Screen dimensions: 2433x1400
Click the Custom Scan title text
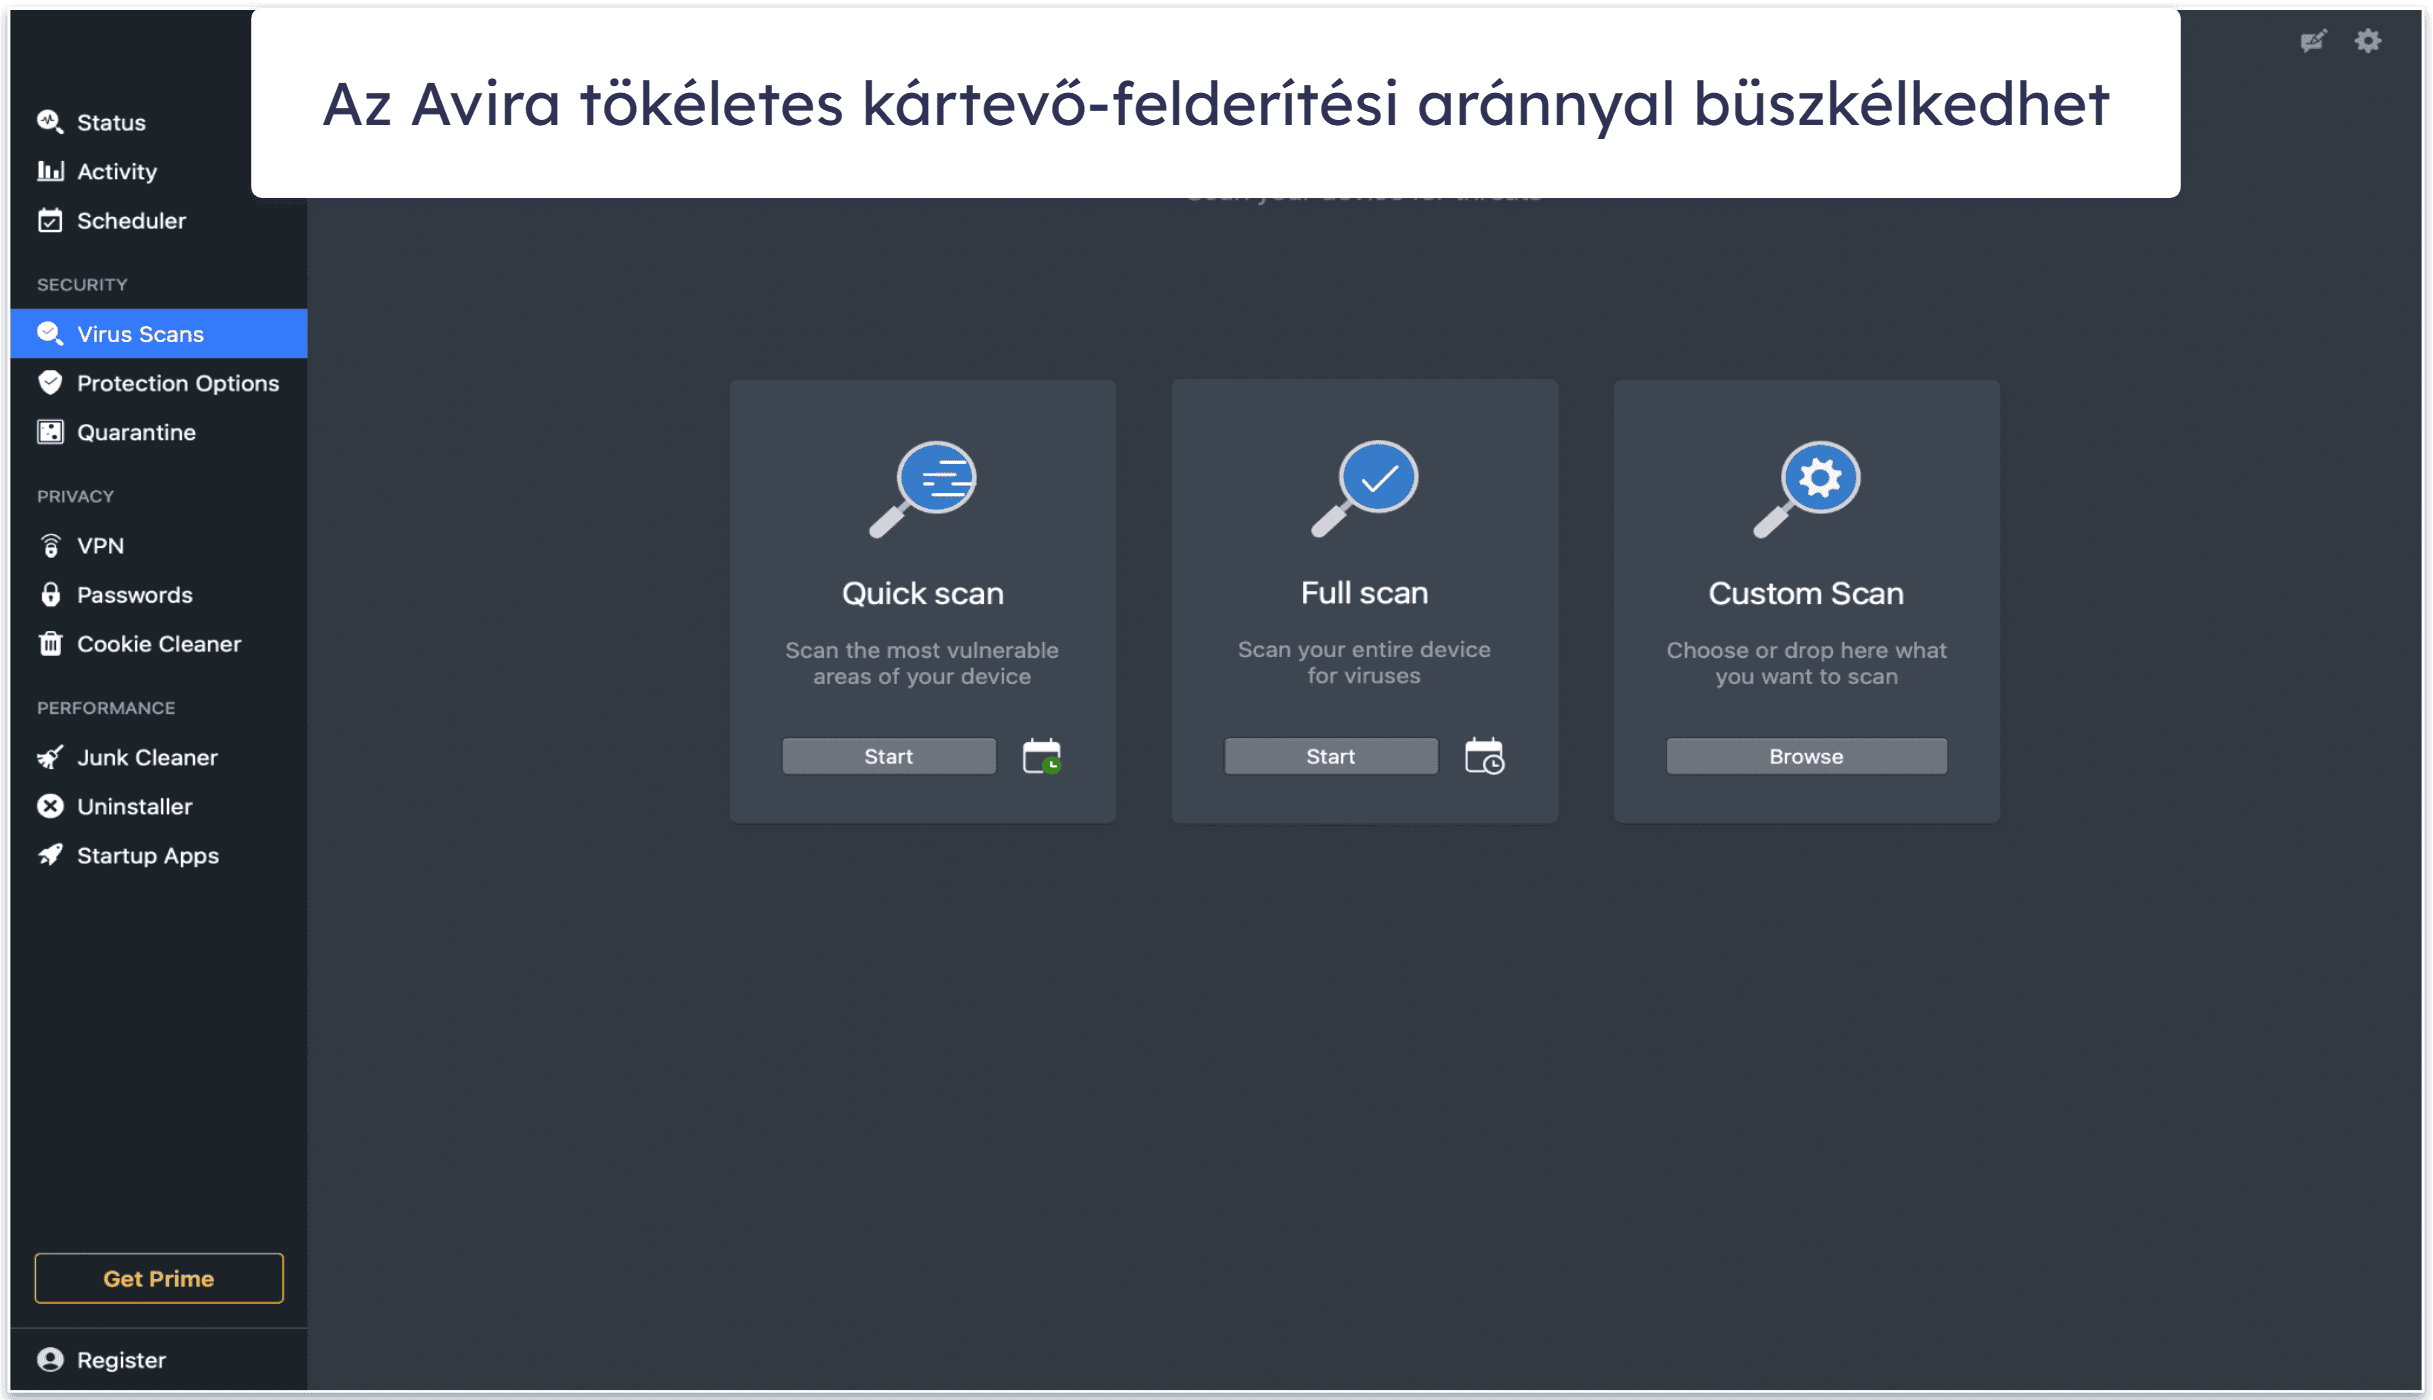tap(1806, 593)
